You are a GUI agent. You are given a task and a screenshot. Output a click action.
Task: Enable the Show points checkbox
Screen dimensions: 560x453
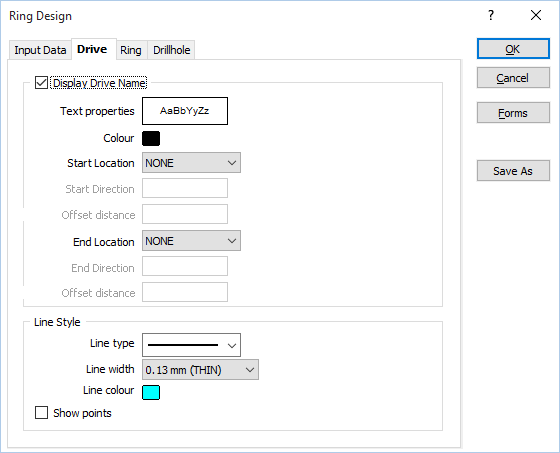pyautogui.click(x=41, y=413)
